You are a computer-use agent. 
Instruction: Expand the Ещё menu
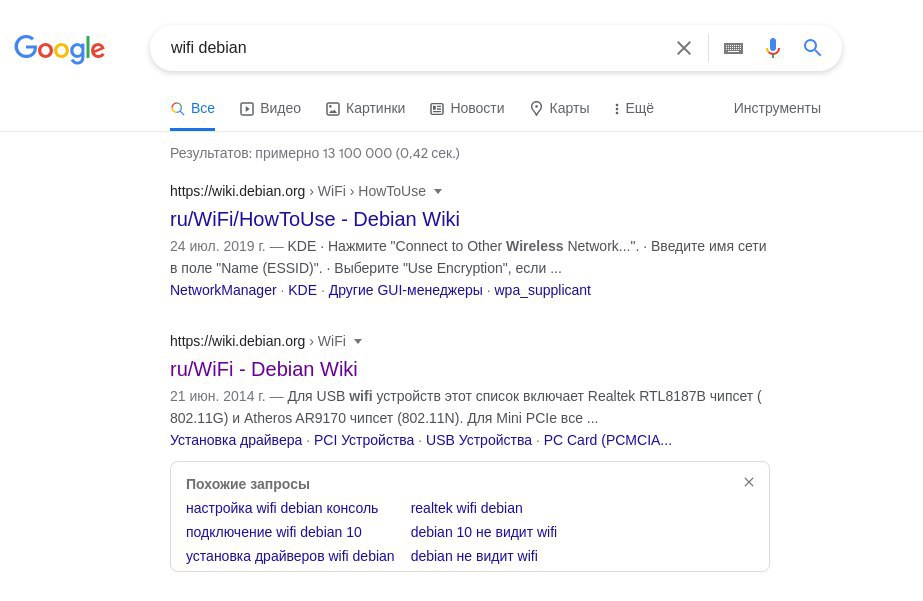[634, 108]
